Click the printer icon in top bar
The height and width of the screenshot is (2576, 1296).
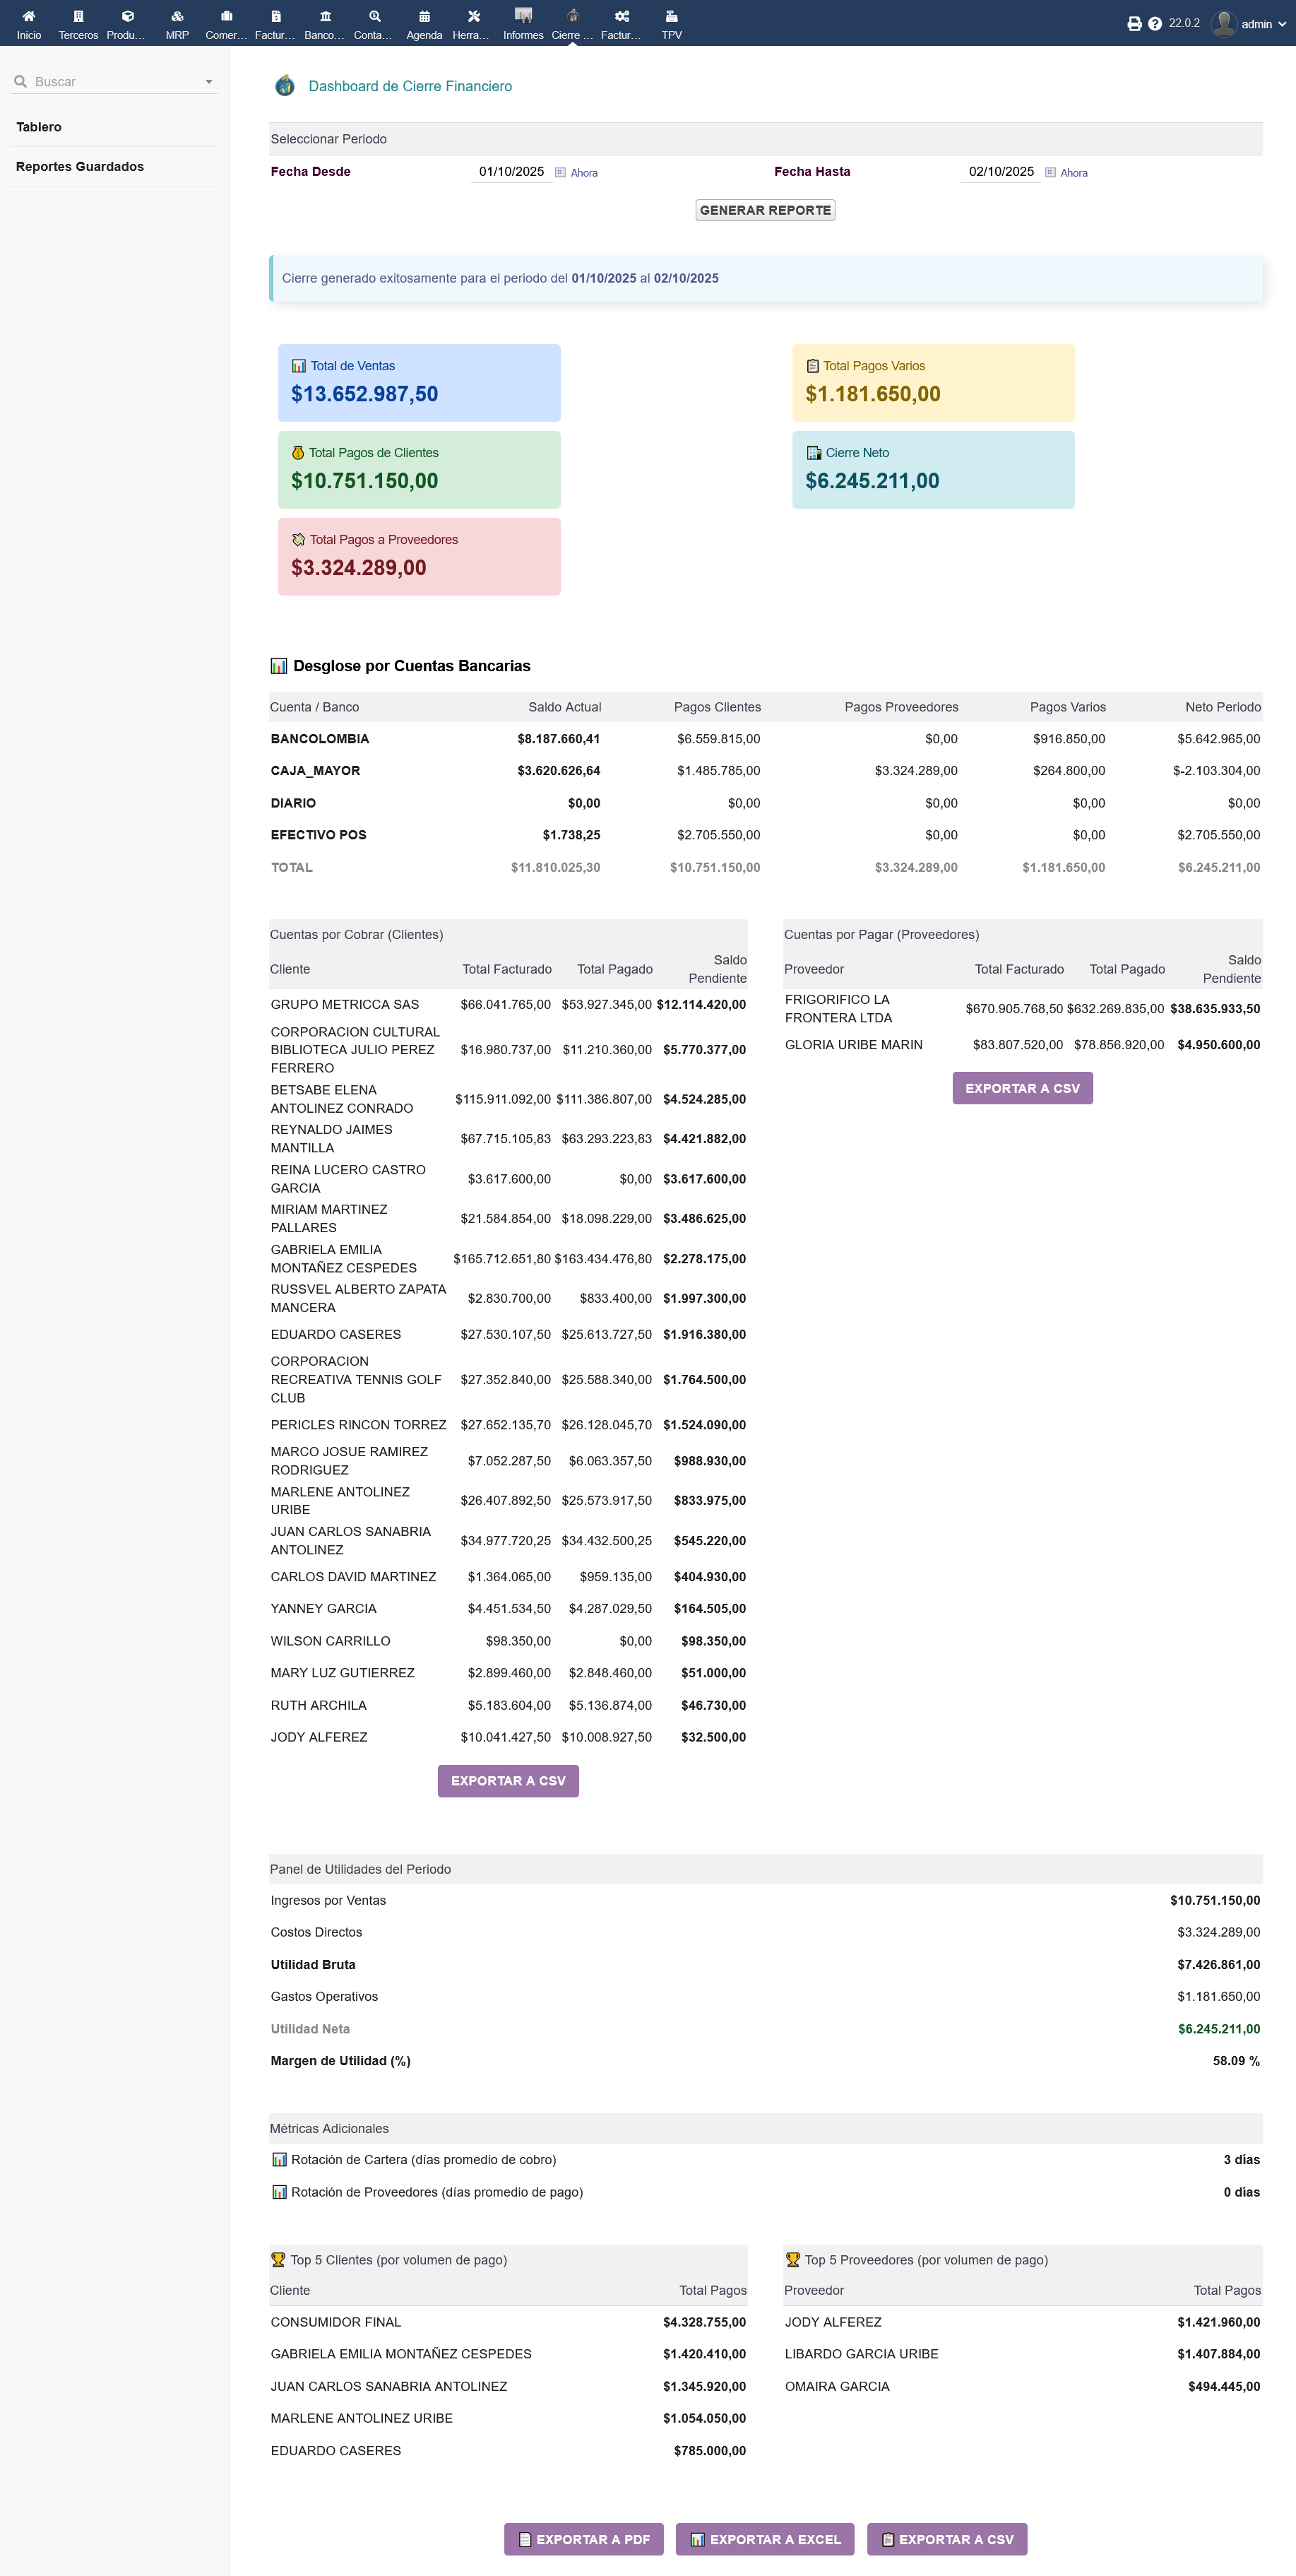pos(1134,24)
